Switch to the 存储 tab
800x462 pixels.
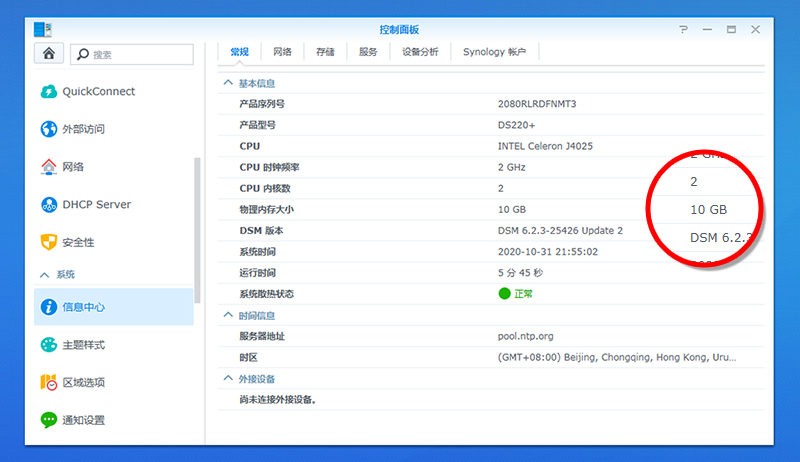click(325, 52)
